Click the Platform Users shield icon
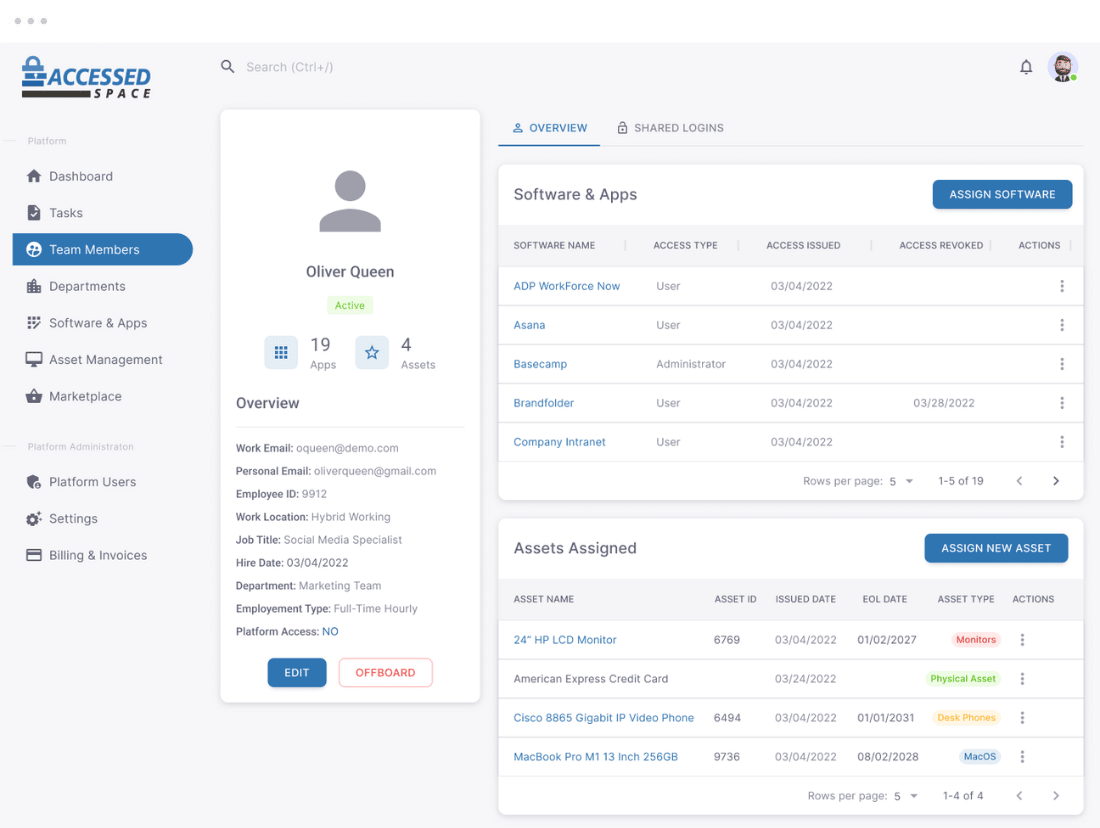Screen dimensions: 1100x828 tap(34, 482)
